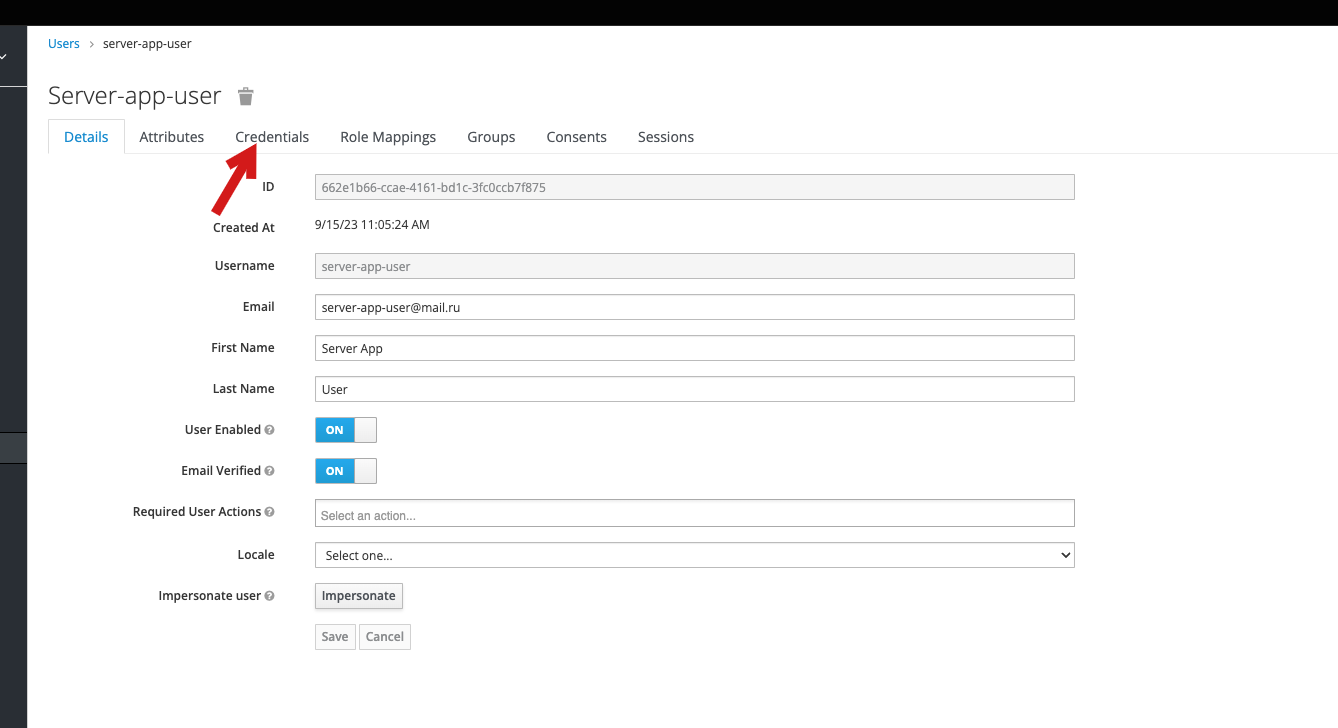Select the Groups tab
1338x728 pixels.
tap(491, 137)
